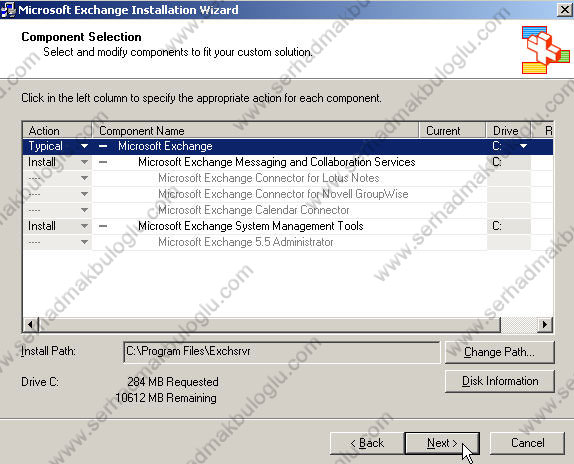Open action dropdown for Calendar Connector row
Image resolution: width=574 pixels, height=464 pixels.
coord(84,210)
